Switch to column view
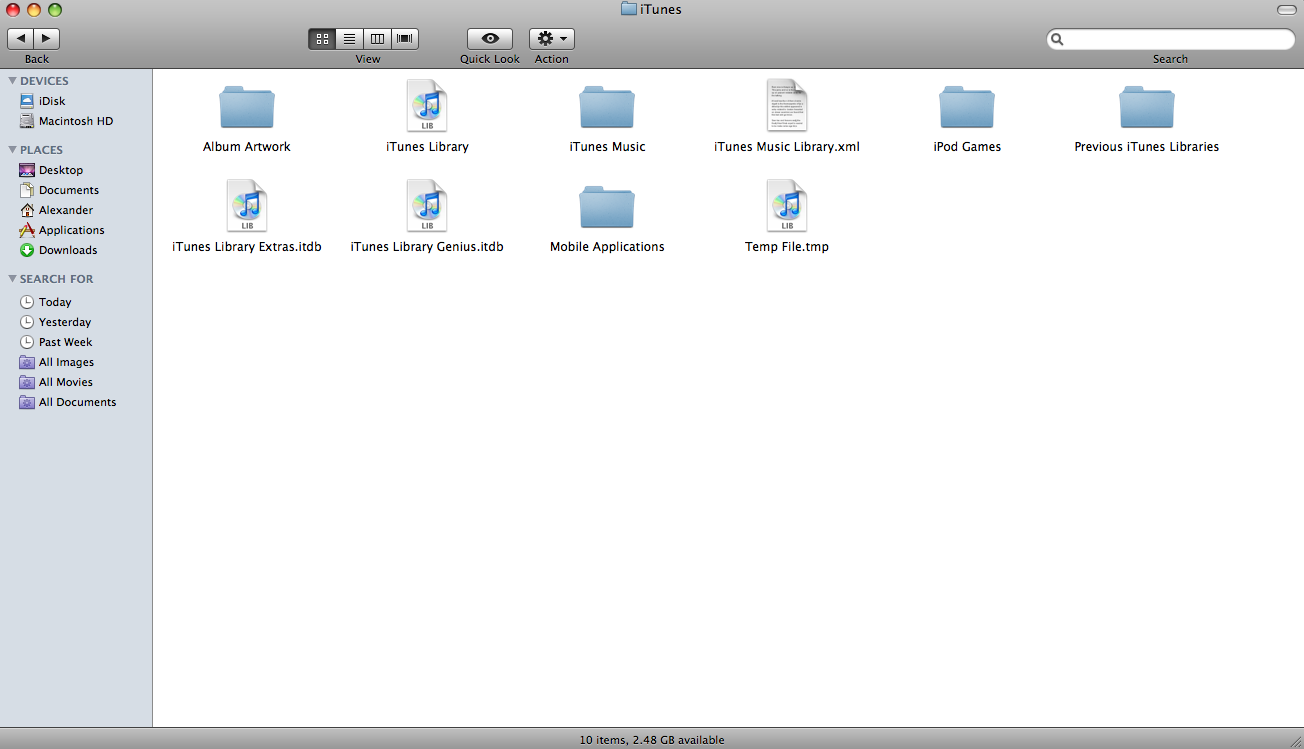The height and width of the screenshot is (749, 1304). pyautogui.click(x=377, y=39)
